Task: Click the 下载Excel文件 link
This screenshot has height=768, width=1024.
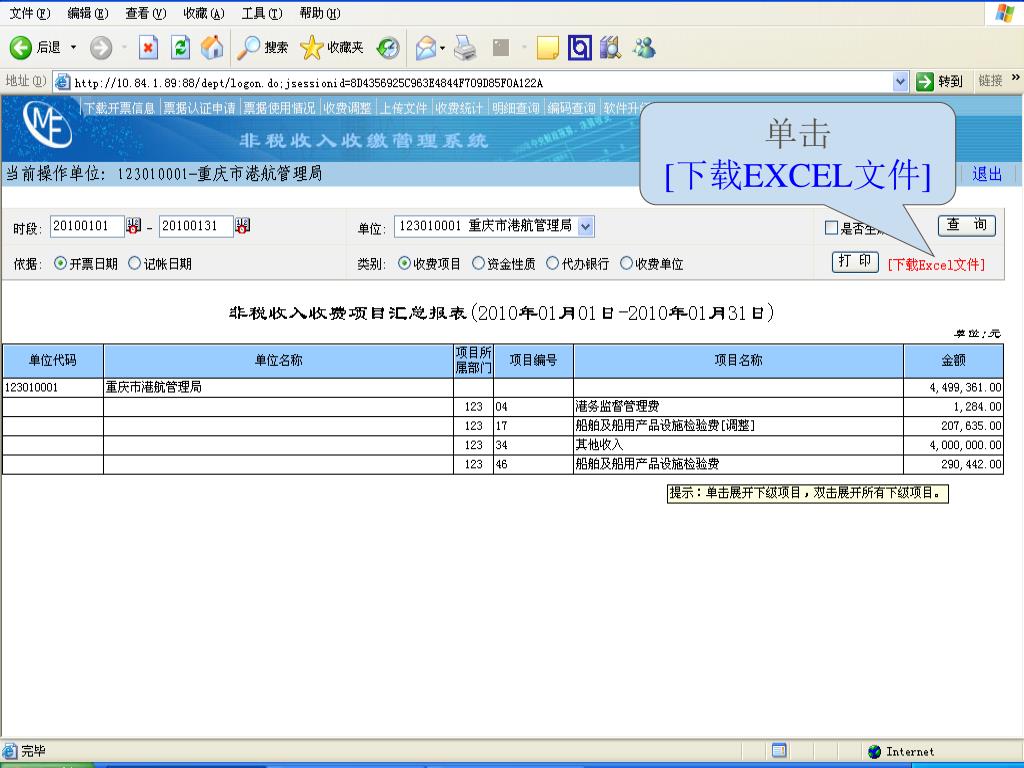Action: coord(936,264)
